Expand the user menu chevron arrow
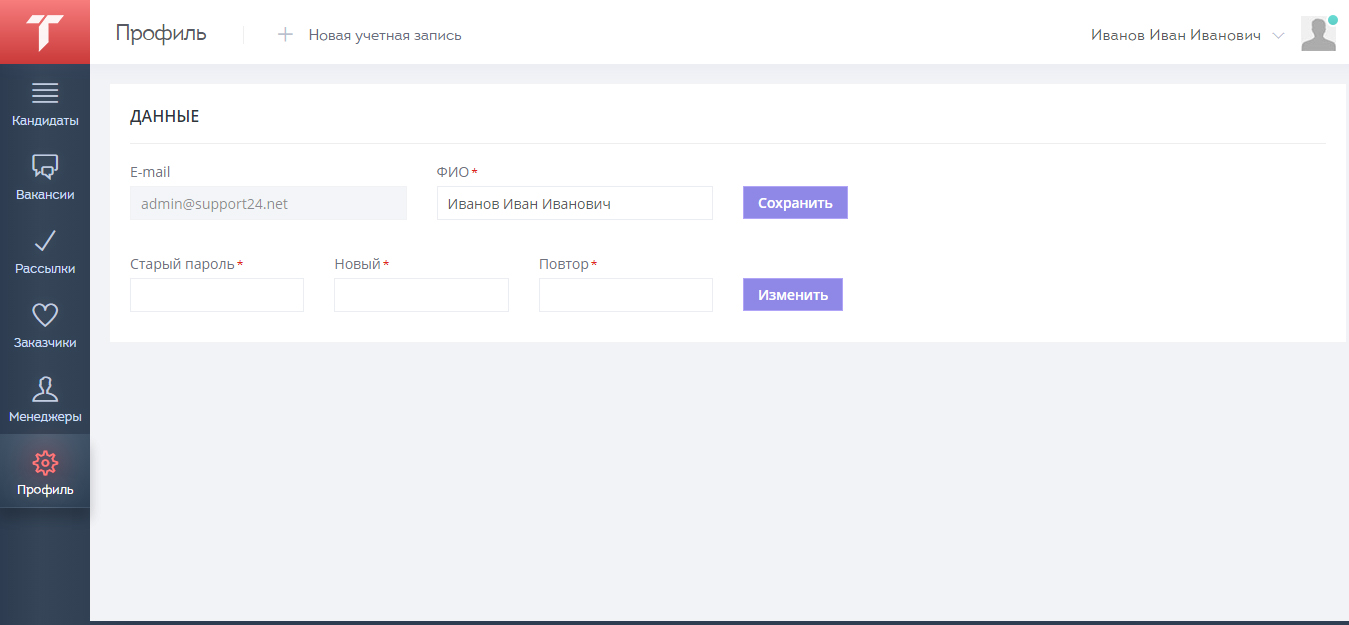The width and height of the screenshot is (1349, 625). [x=1277, y=36]
